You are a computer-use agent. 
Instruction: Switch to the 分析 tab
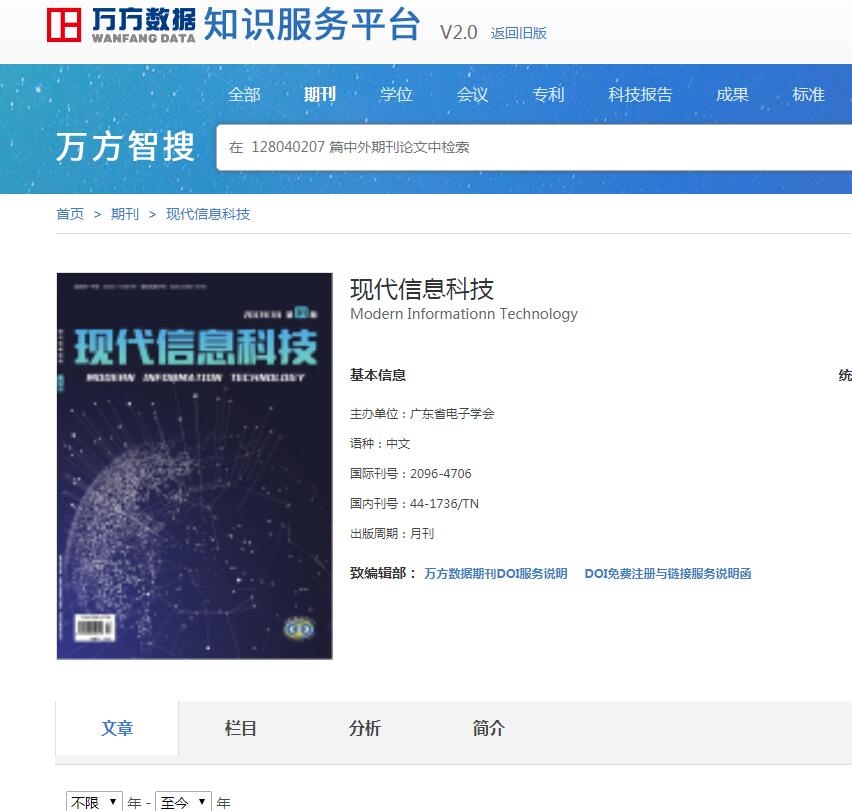[365, 728]
